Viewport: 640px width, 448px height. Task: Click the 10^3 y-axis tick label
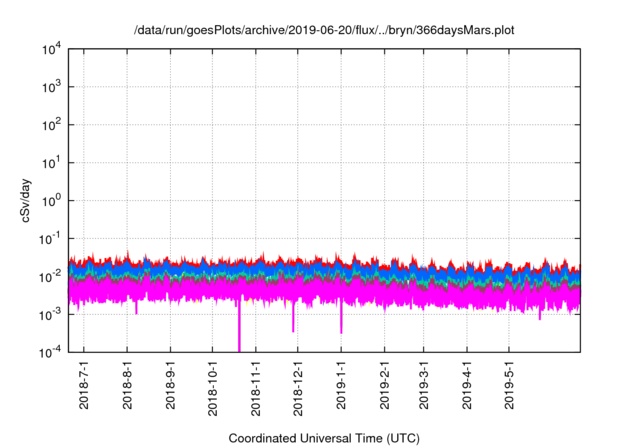coord(52,87)
